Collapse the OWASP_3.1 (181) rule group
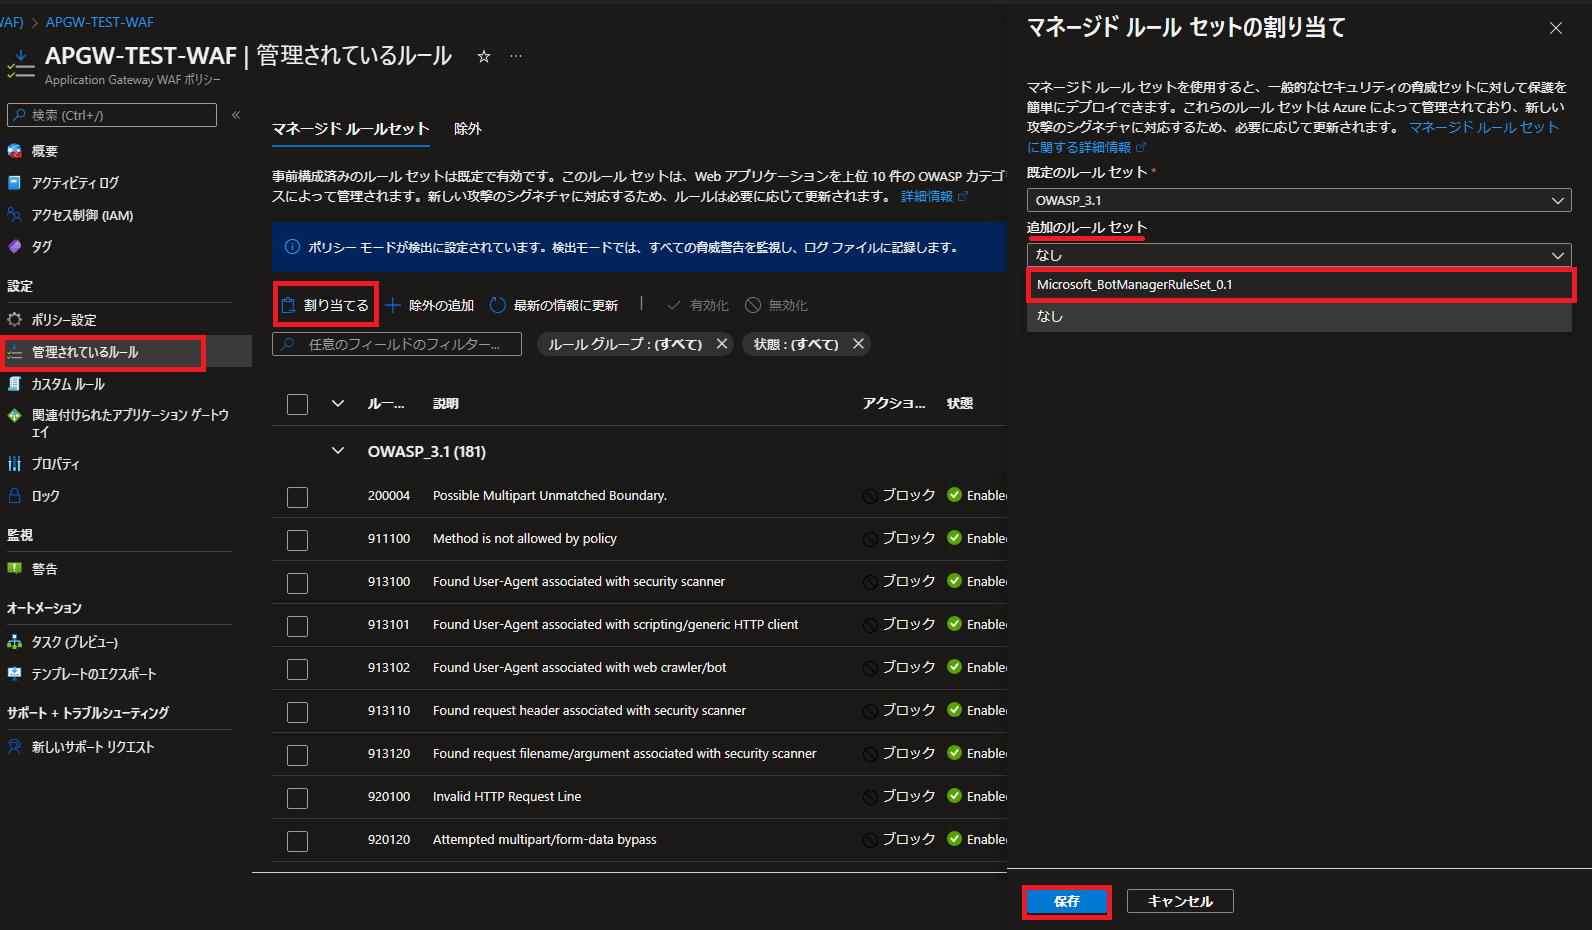This screenshot has width=1592, height=930. (338, 451)
